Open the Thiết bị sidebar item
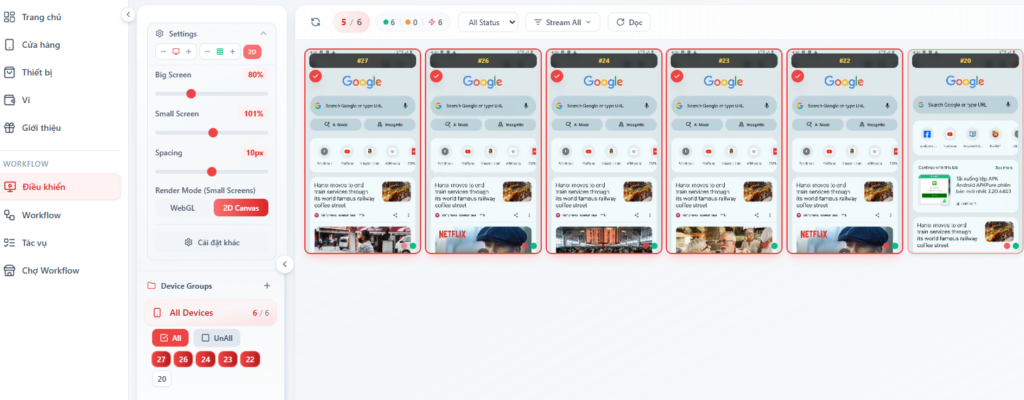 tap(40, 72)
